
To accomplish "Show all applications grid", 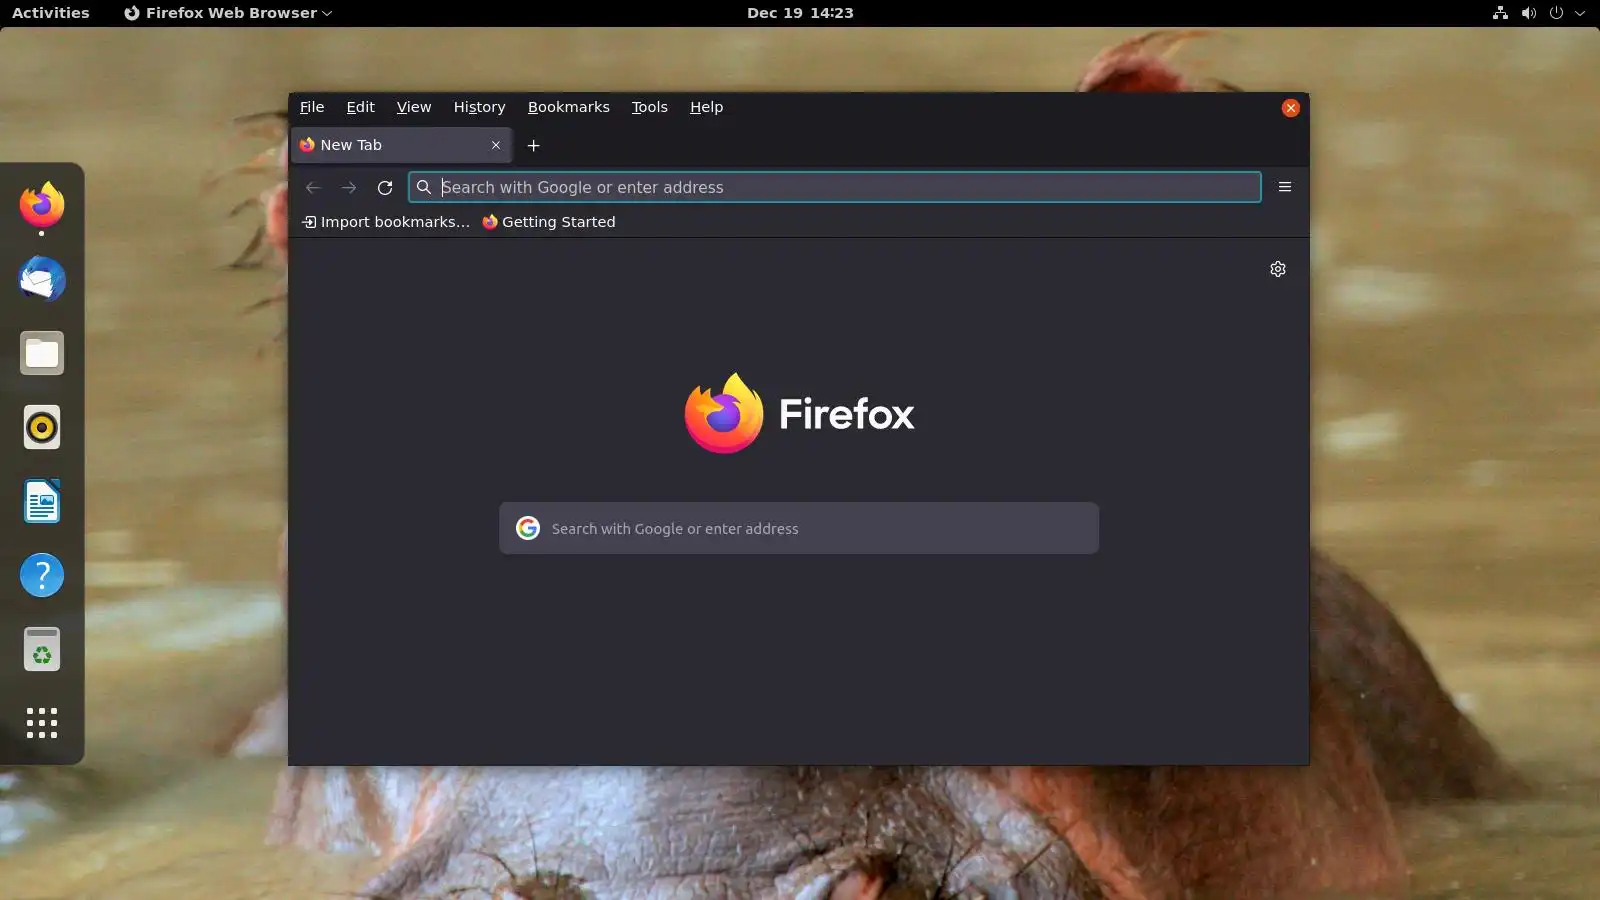I will 42,723.
